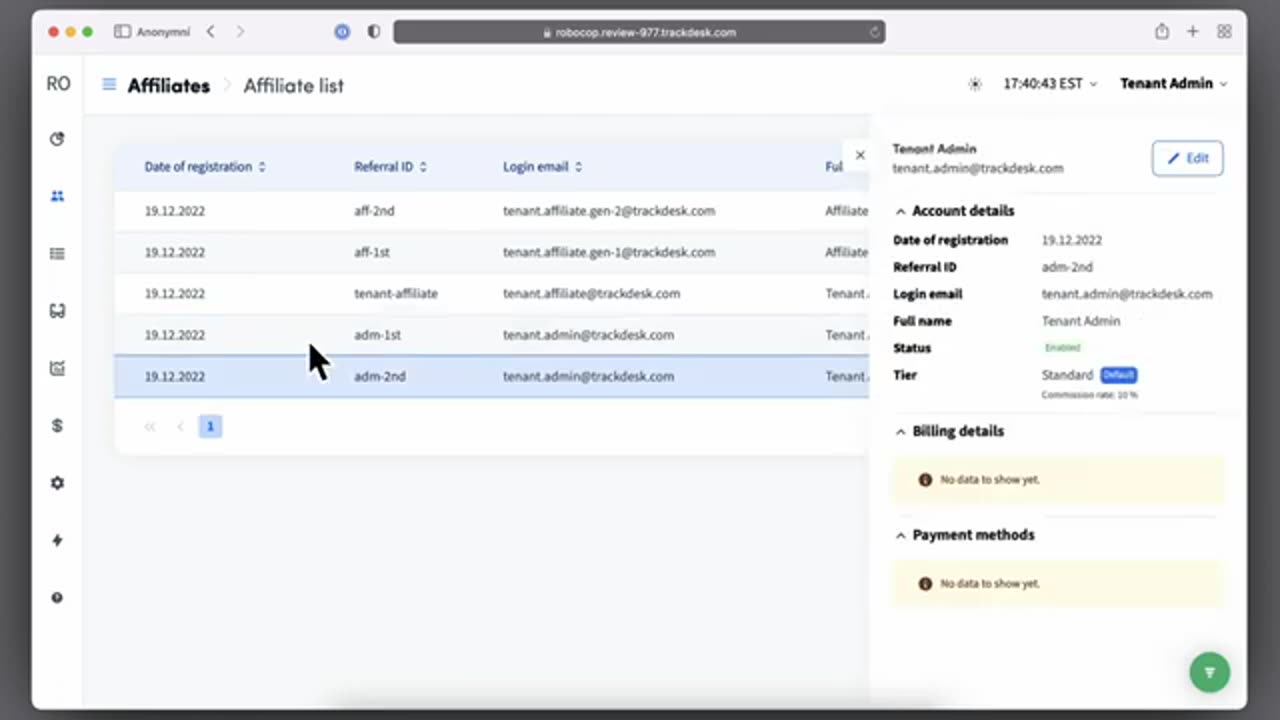Click email tenant.affiliate.gen-1@trackdesk.com
The image size is (1280, 720).
(x=608, y=252)
